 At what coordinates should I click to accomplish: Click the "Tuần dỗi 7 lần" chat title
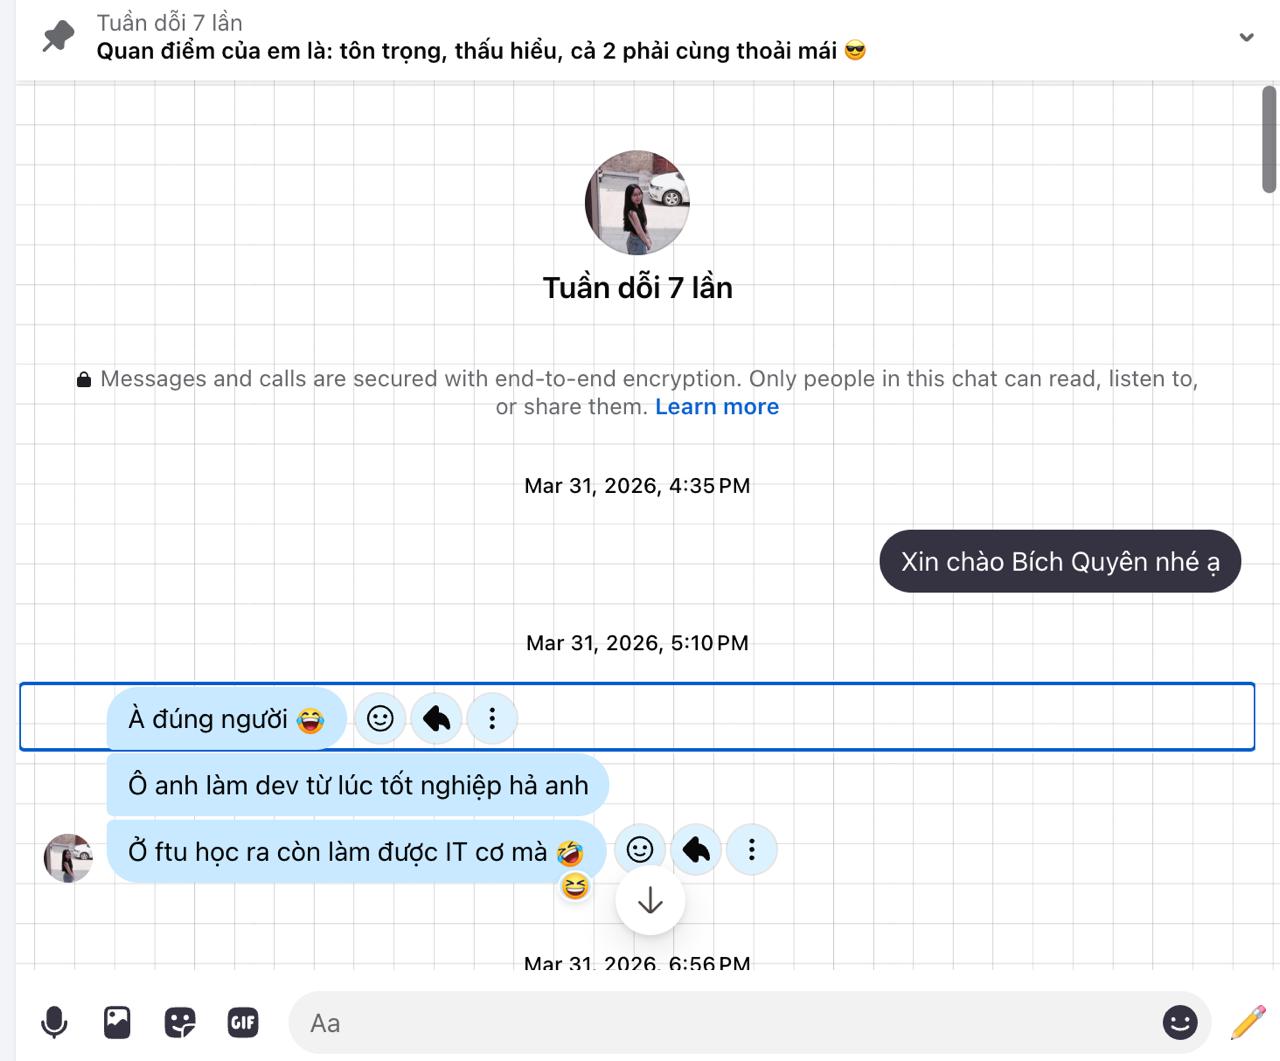(x=637, y=288)
